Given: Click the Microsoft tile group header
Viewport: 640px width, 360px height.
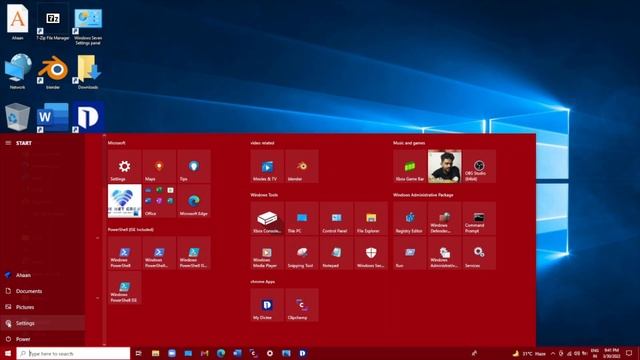Looking at the screenshot, I should [116, 143].
